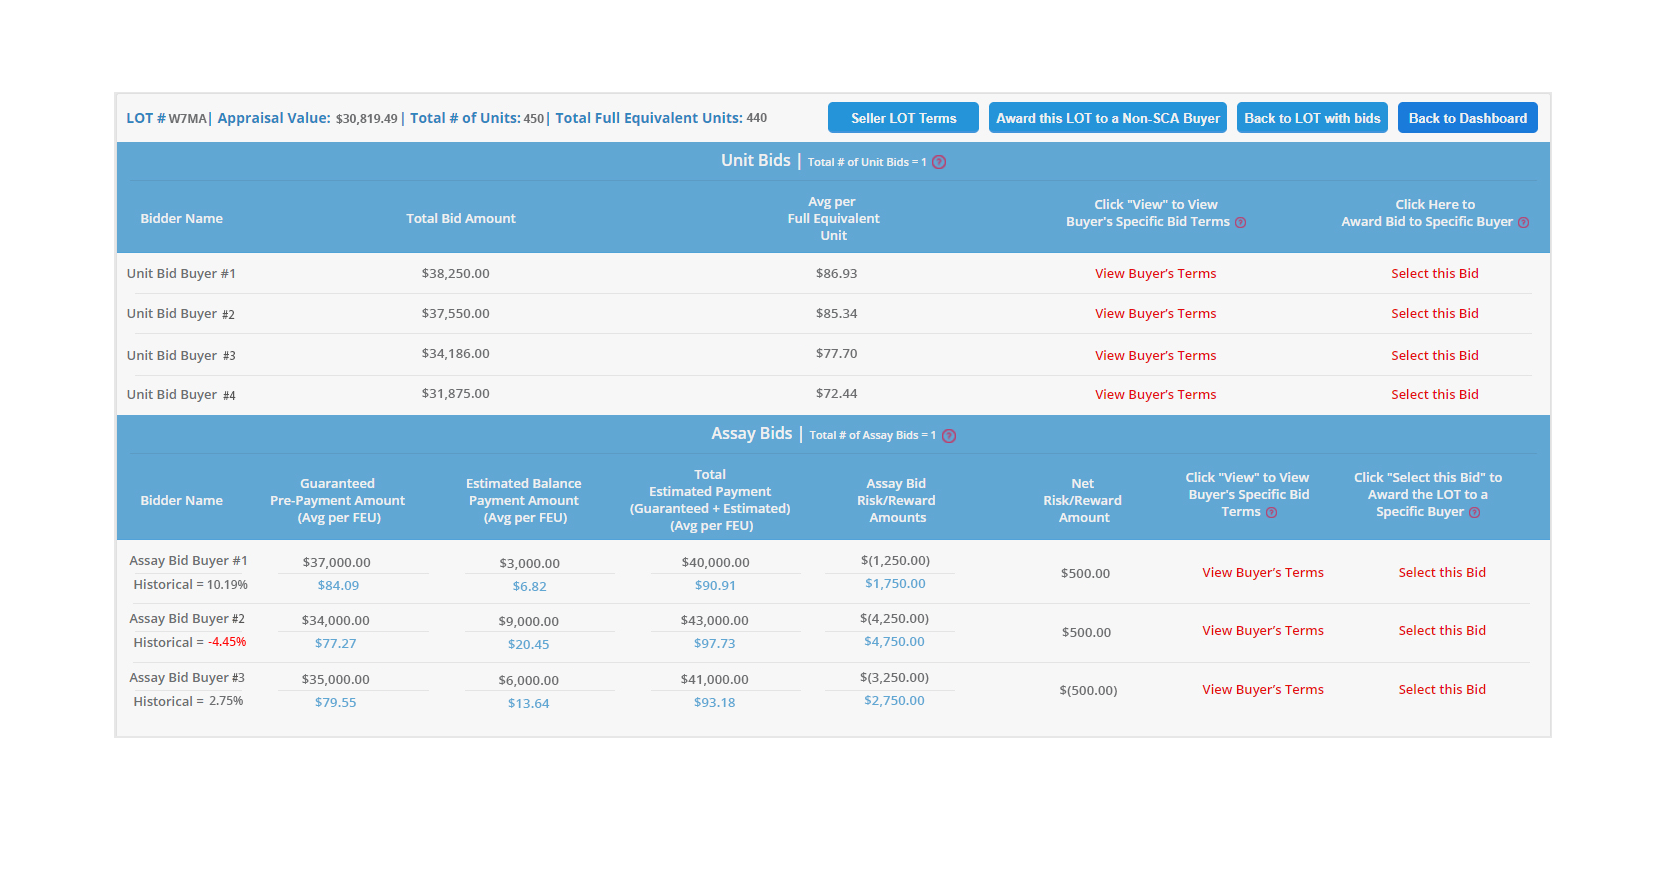Award this LOT to a Non-SCA Buyer
This screenshot has height=890, width=1667.
1107,118
